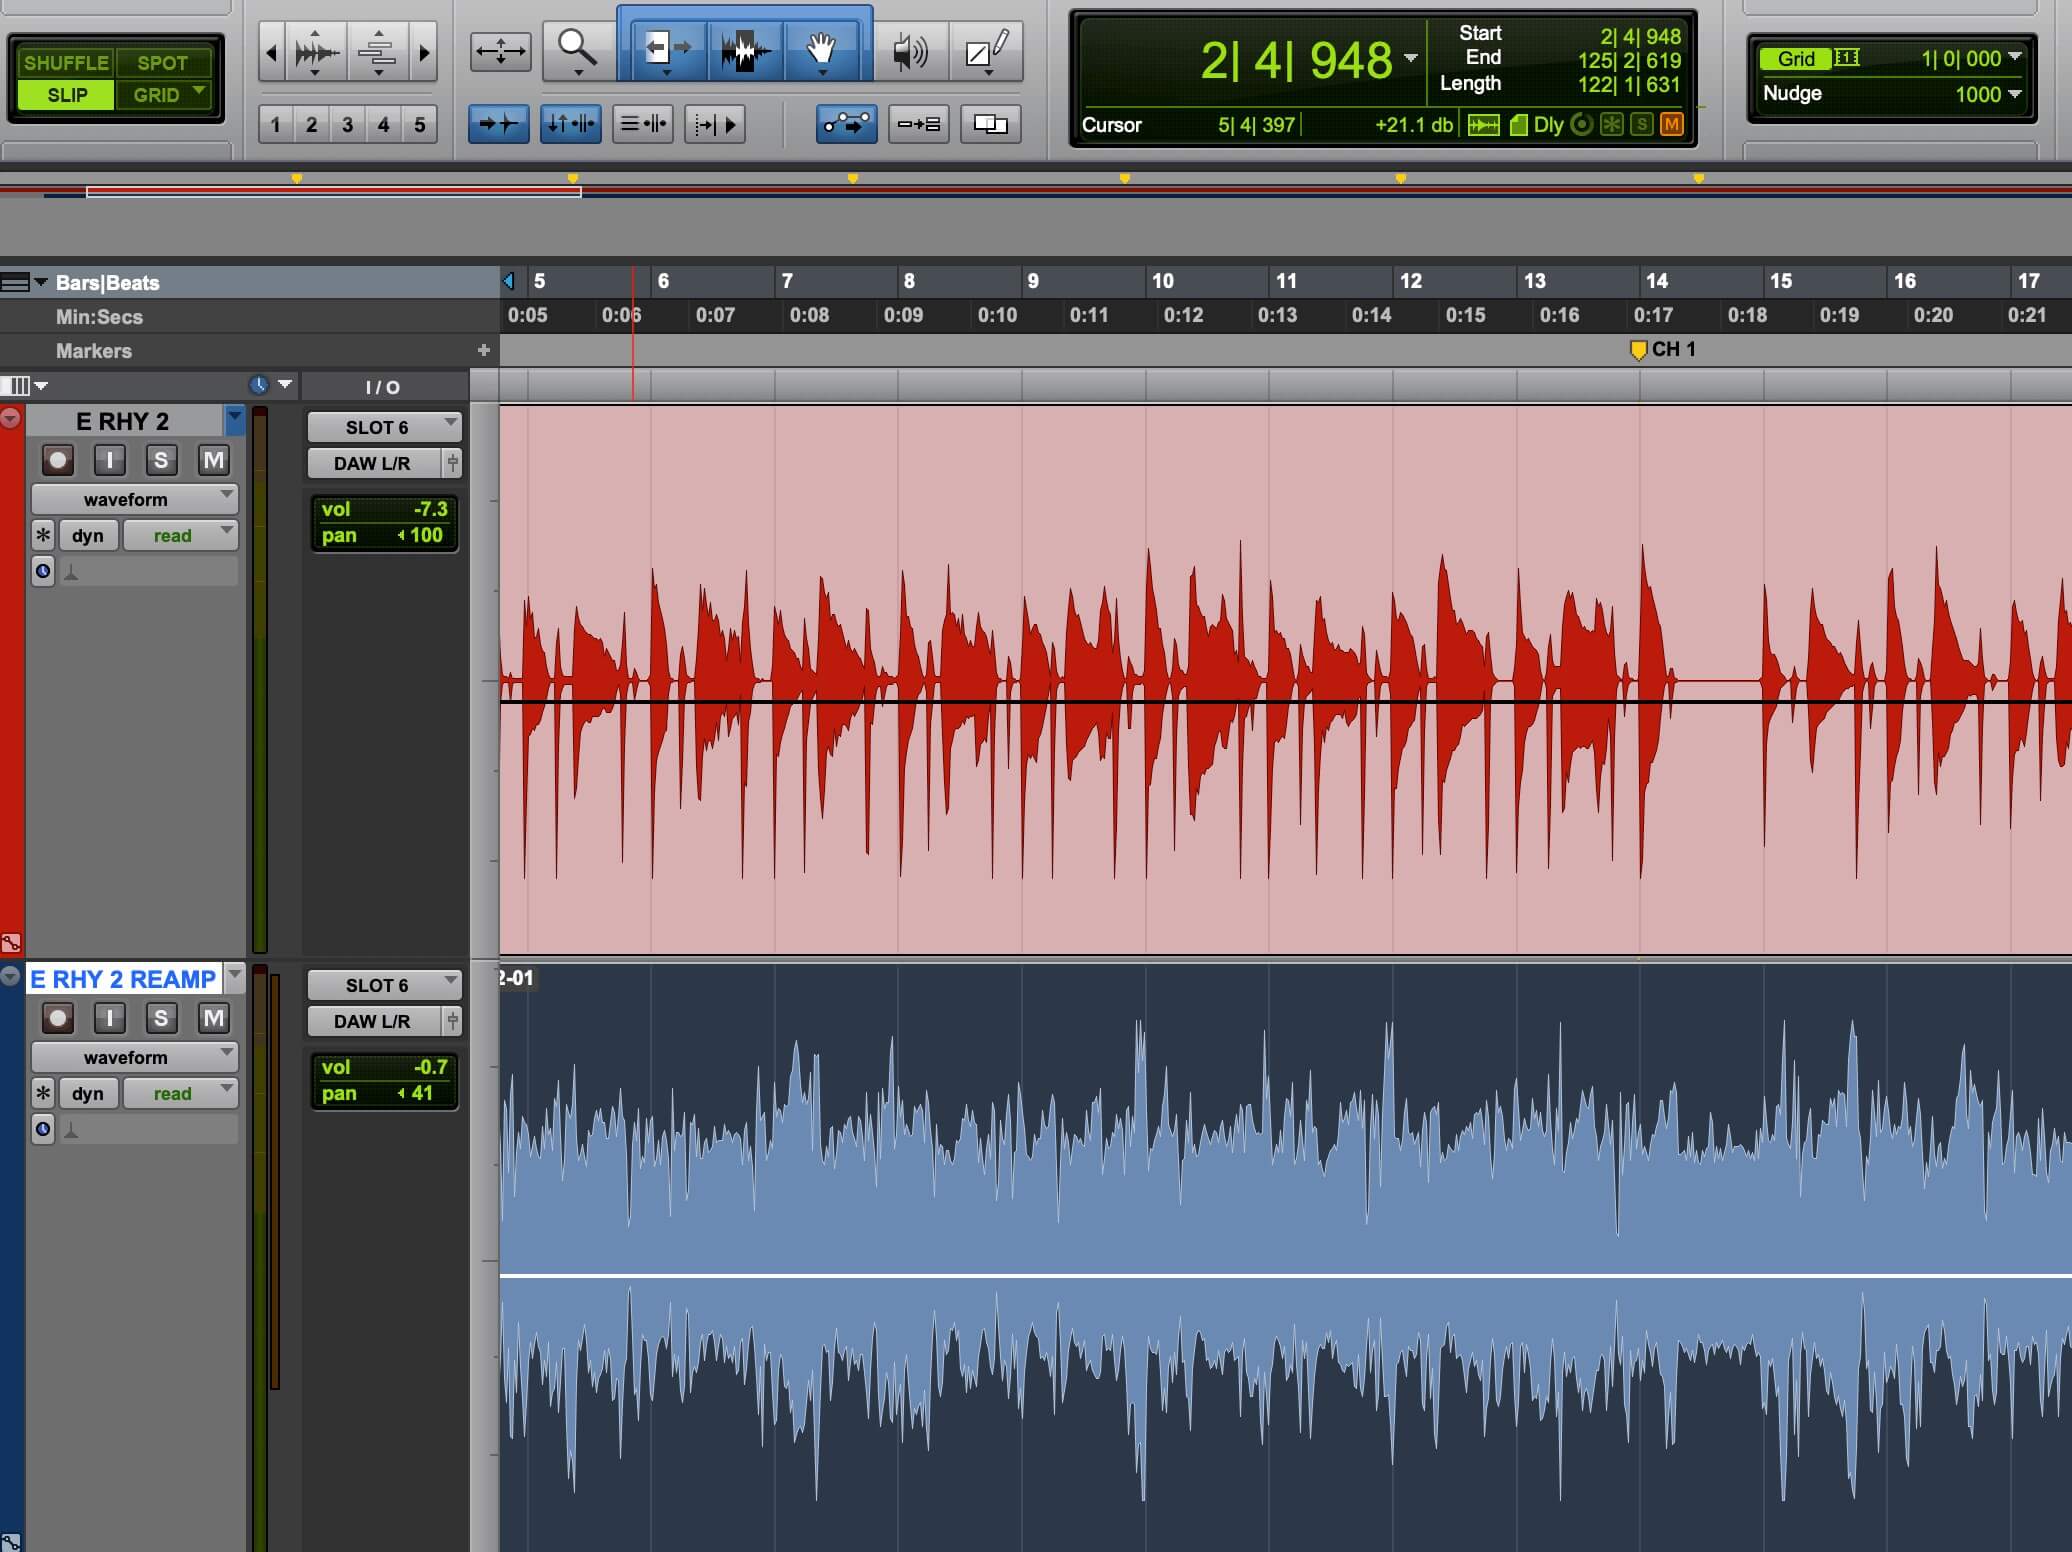Click MIDI zoom button
This screenshot has height=1552, width=2072.
378,51
